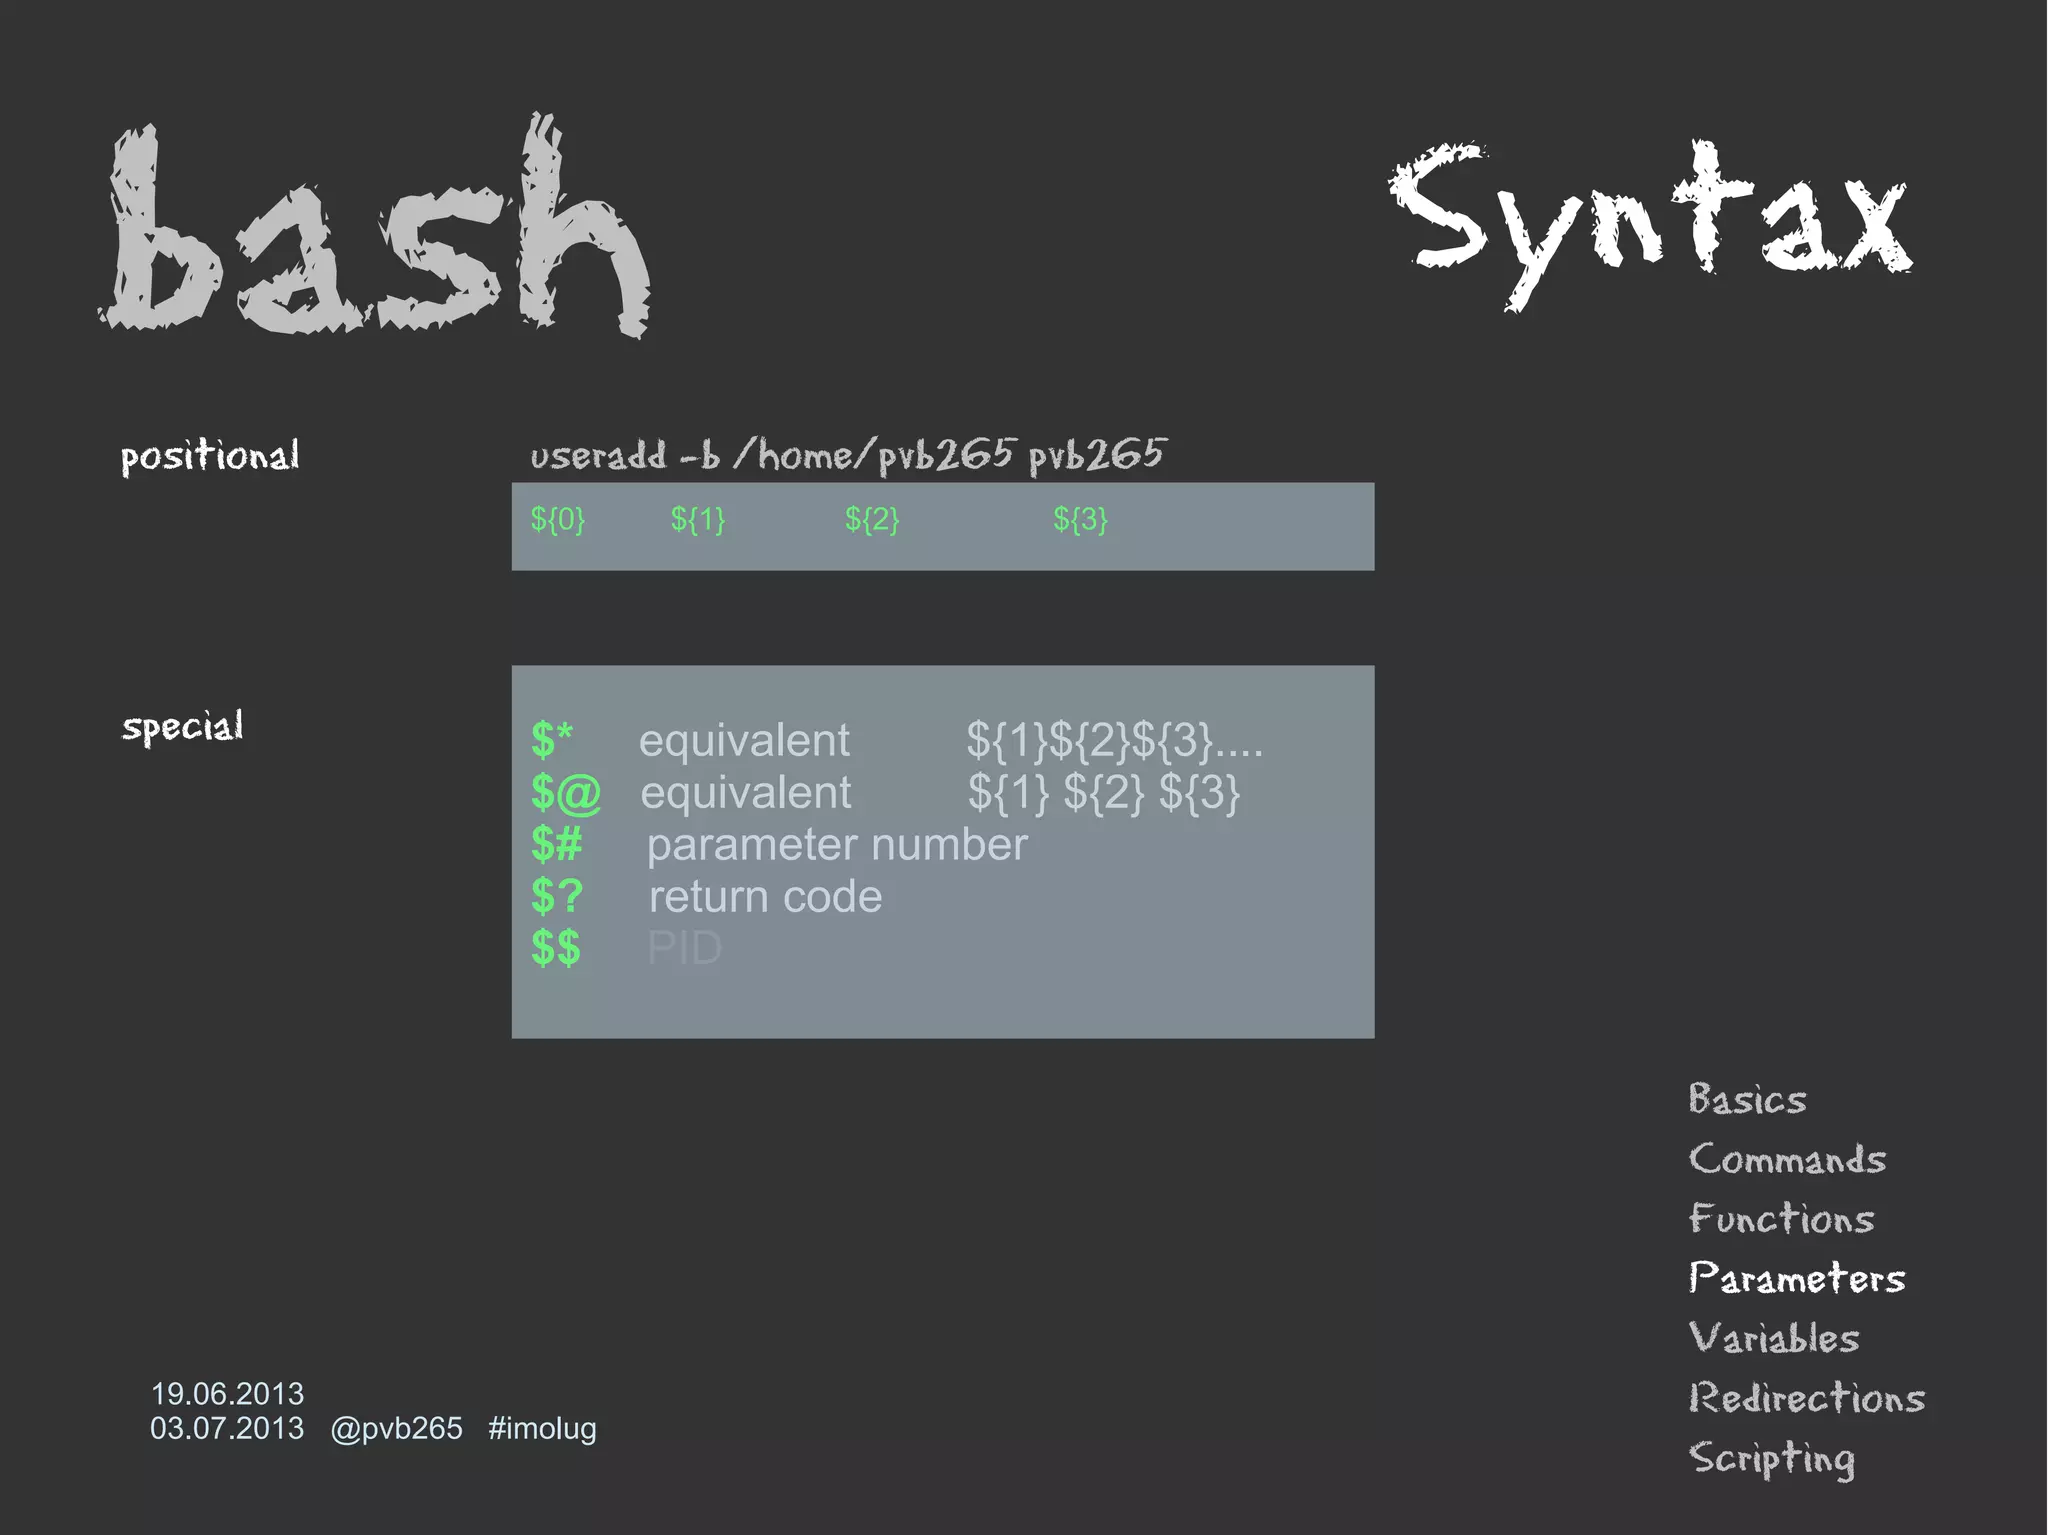Screen dimensions: 2048x1535
Task: Click the 'Syntax' heading
Action: 1651,225
